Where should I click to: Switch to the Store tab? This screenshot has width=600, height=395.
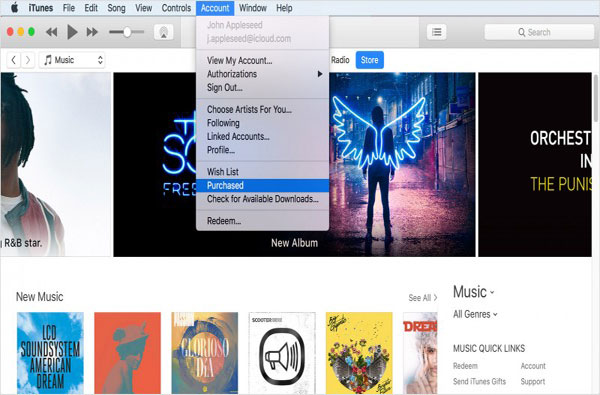(370, 60)
